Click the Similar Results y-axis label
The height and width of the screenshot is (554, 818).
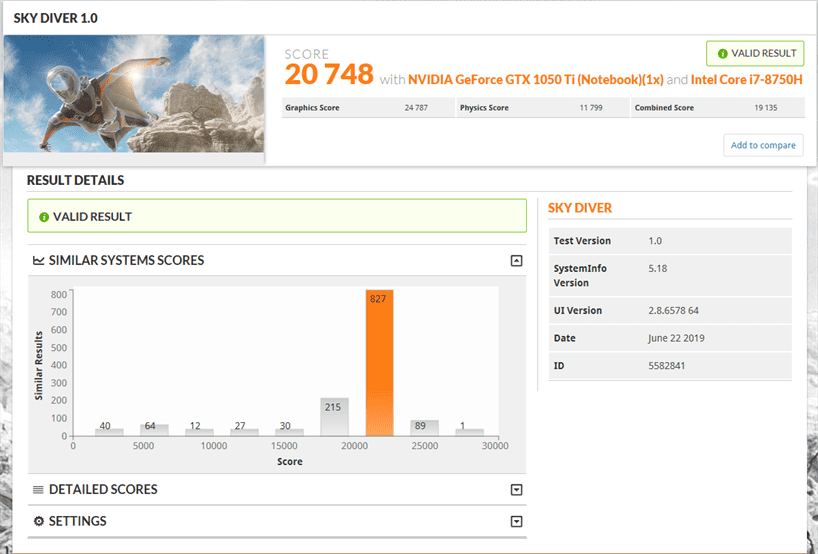click(38, 366)
